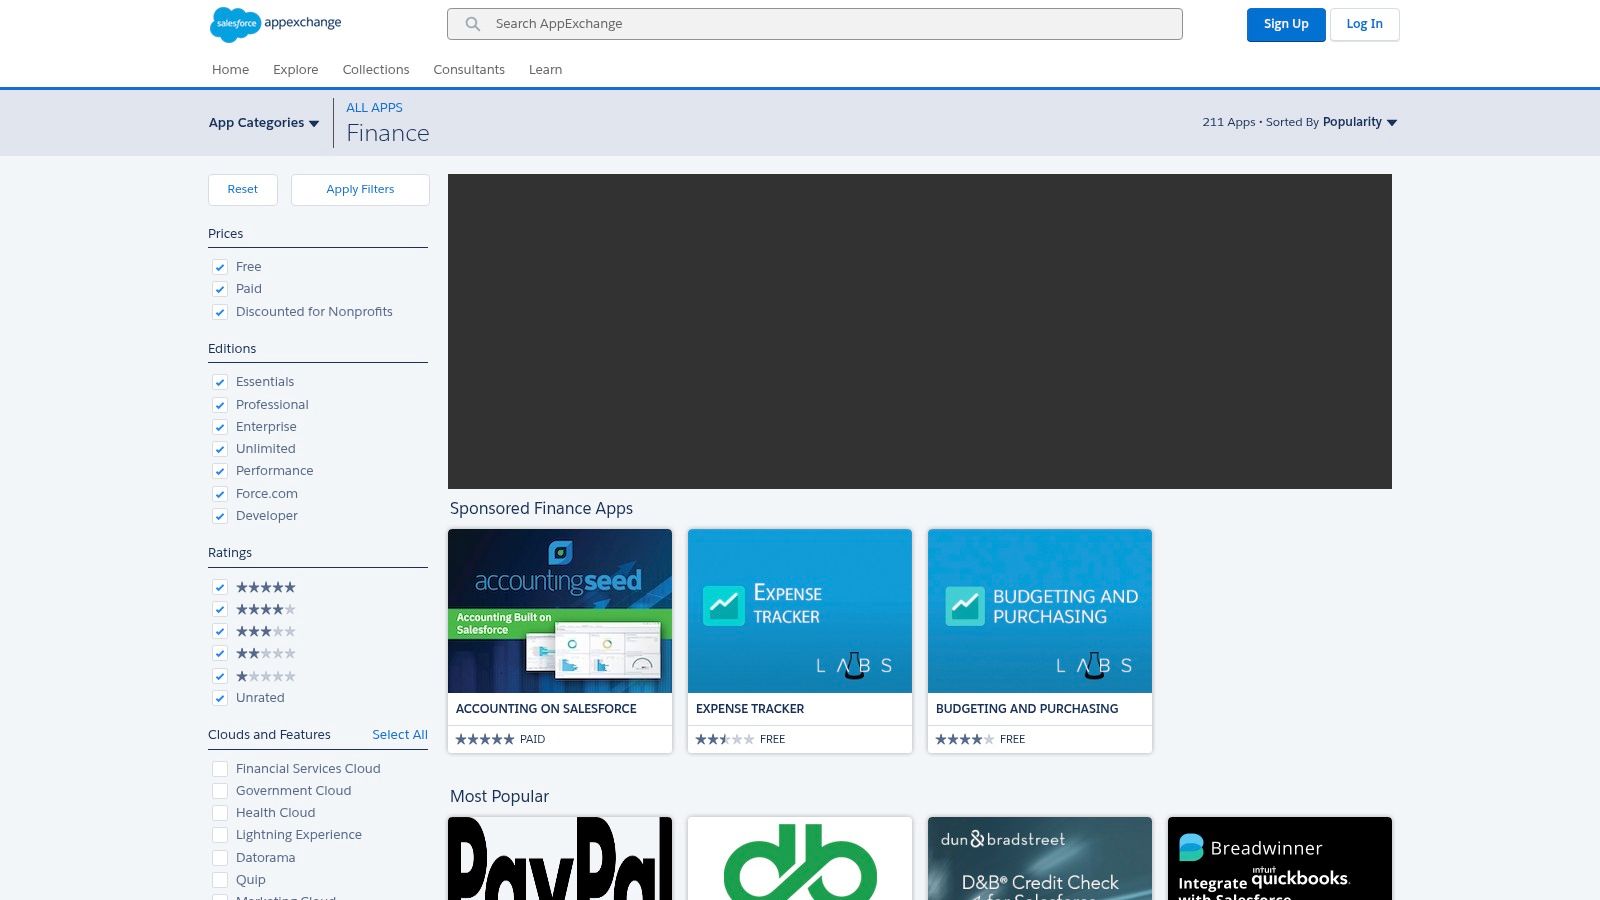The height and width of the screenshot is (900, 1600).
Task: Click the EXPENSE TRACKER title
Action: tap(750, 709)
